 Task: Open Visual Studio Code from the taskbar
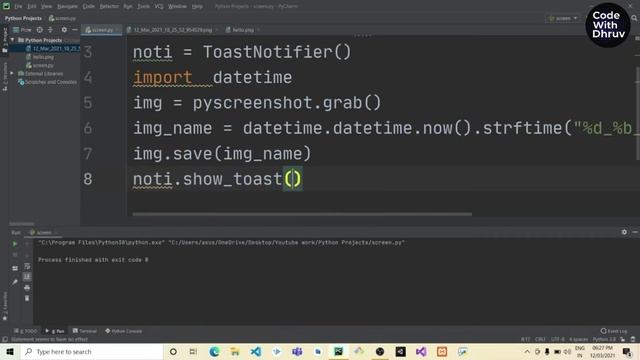256,352
